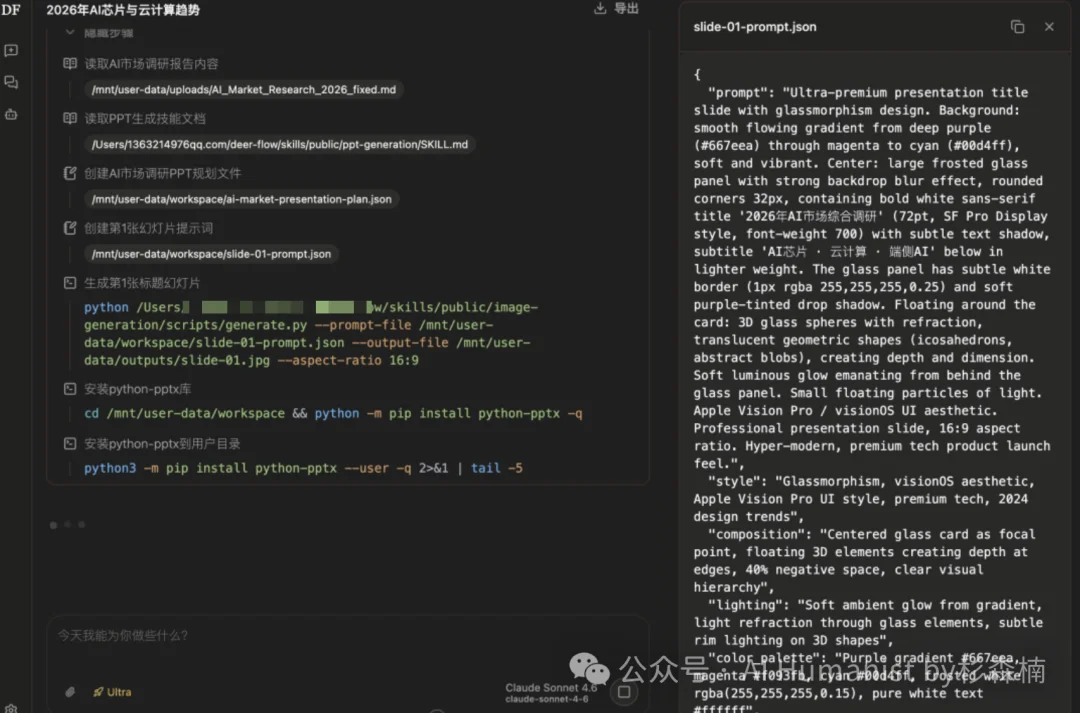Expand the hidden steps chevron
The height and width of the screenshot is (713, 1080).
pos(68,32)
